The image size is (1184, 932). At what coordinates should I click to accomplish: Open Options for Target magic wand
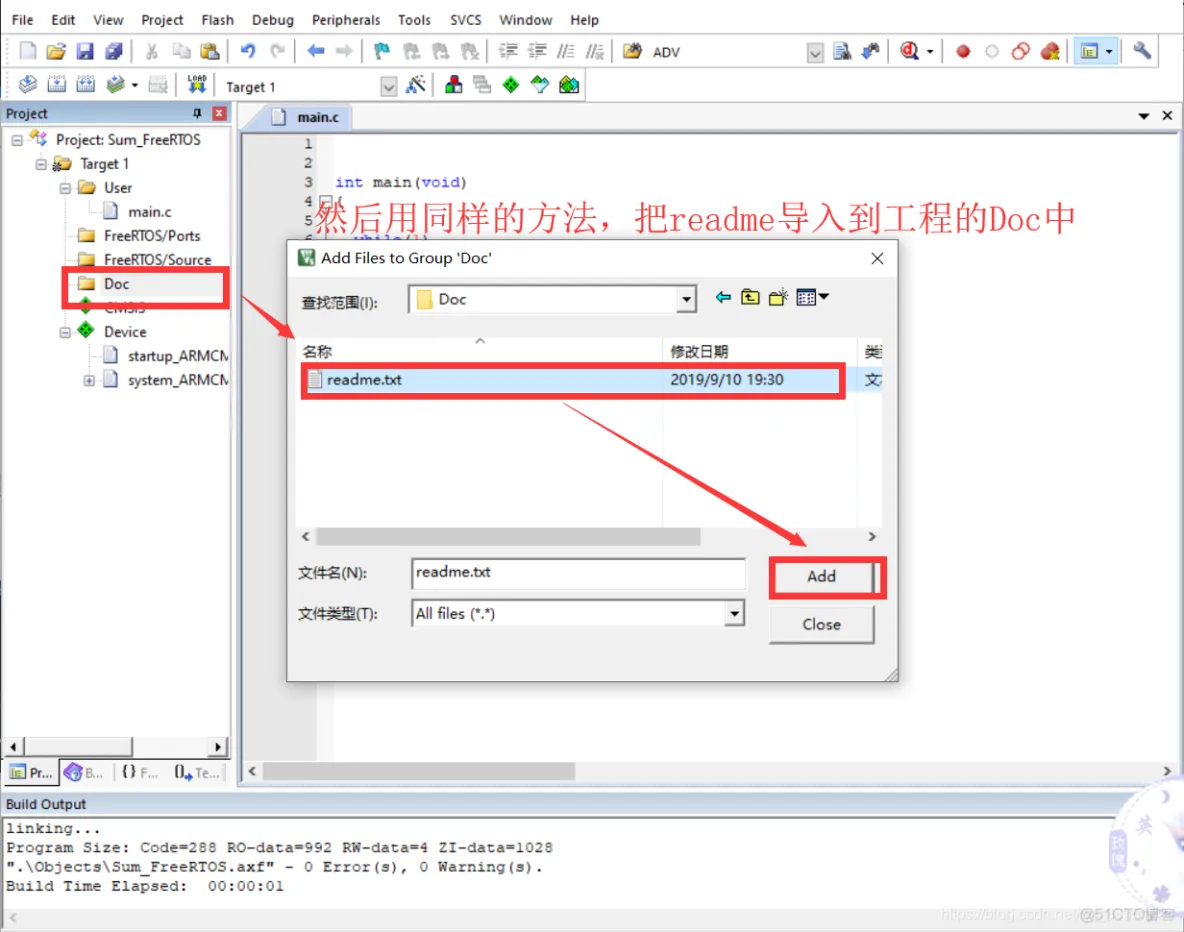[416, 85]
